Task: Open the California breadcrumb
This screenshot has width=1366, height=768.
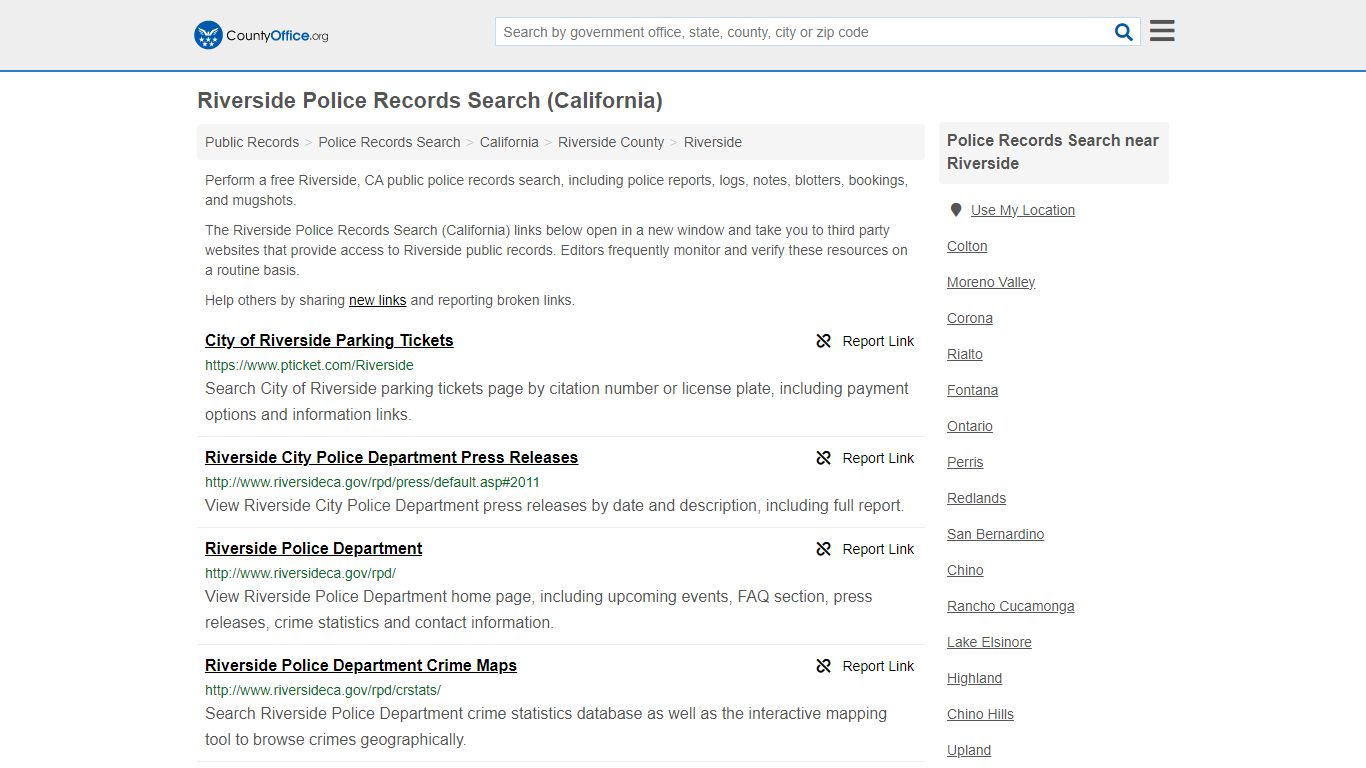Action: pyautogui.click(x=509, y=142)
